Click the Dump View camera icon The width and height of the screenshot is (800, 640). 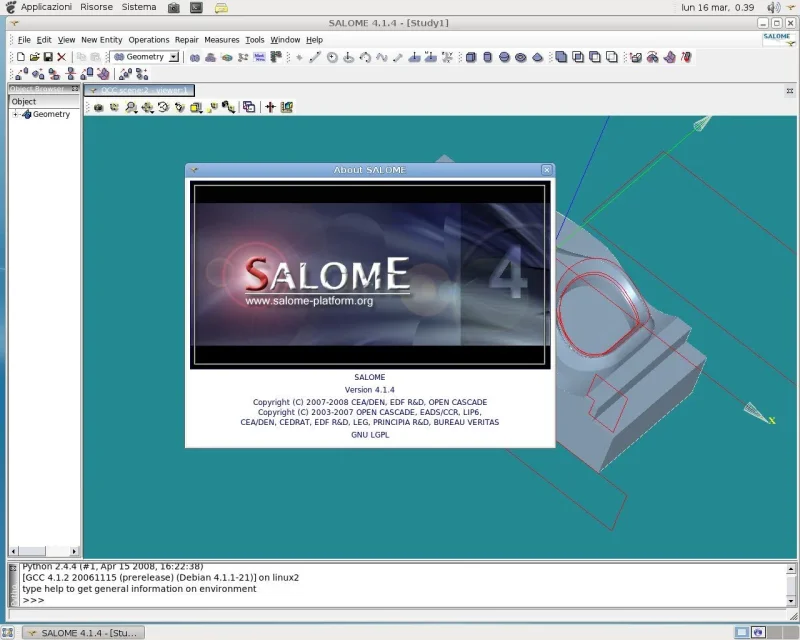[98, 107]
